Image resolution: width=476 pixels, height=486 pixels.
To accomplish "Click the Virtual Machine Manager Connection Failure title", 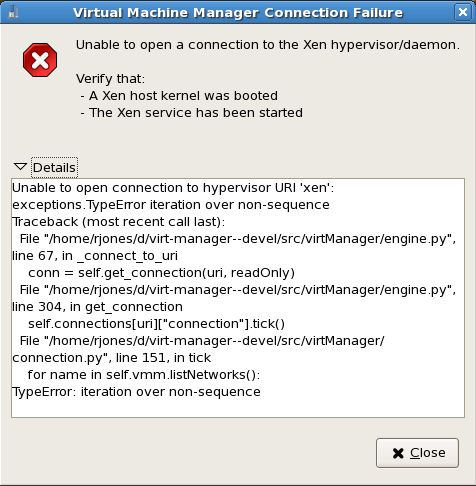I will [238, 13].
